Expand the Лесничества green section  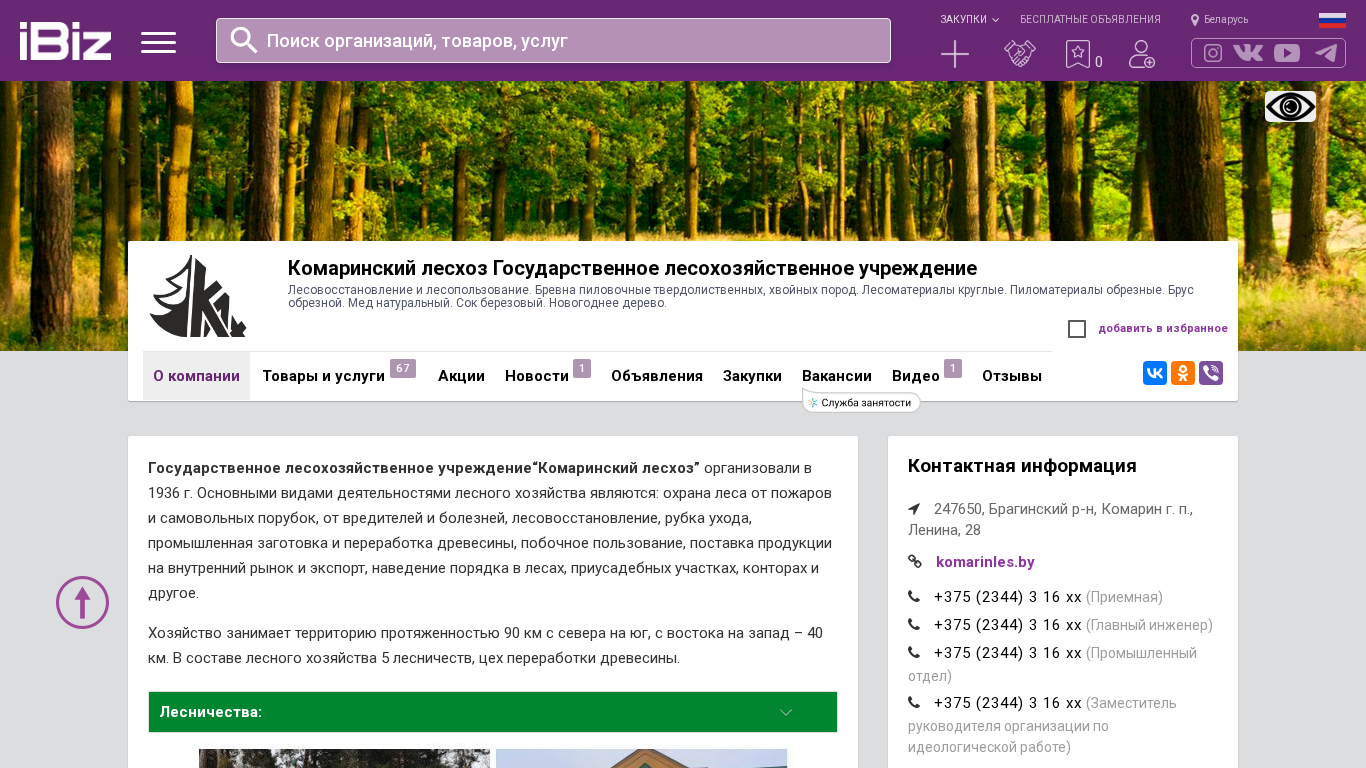[493, 712]
